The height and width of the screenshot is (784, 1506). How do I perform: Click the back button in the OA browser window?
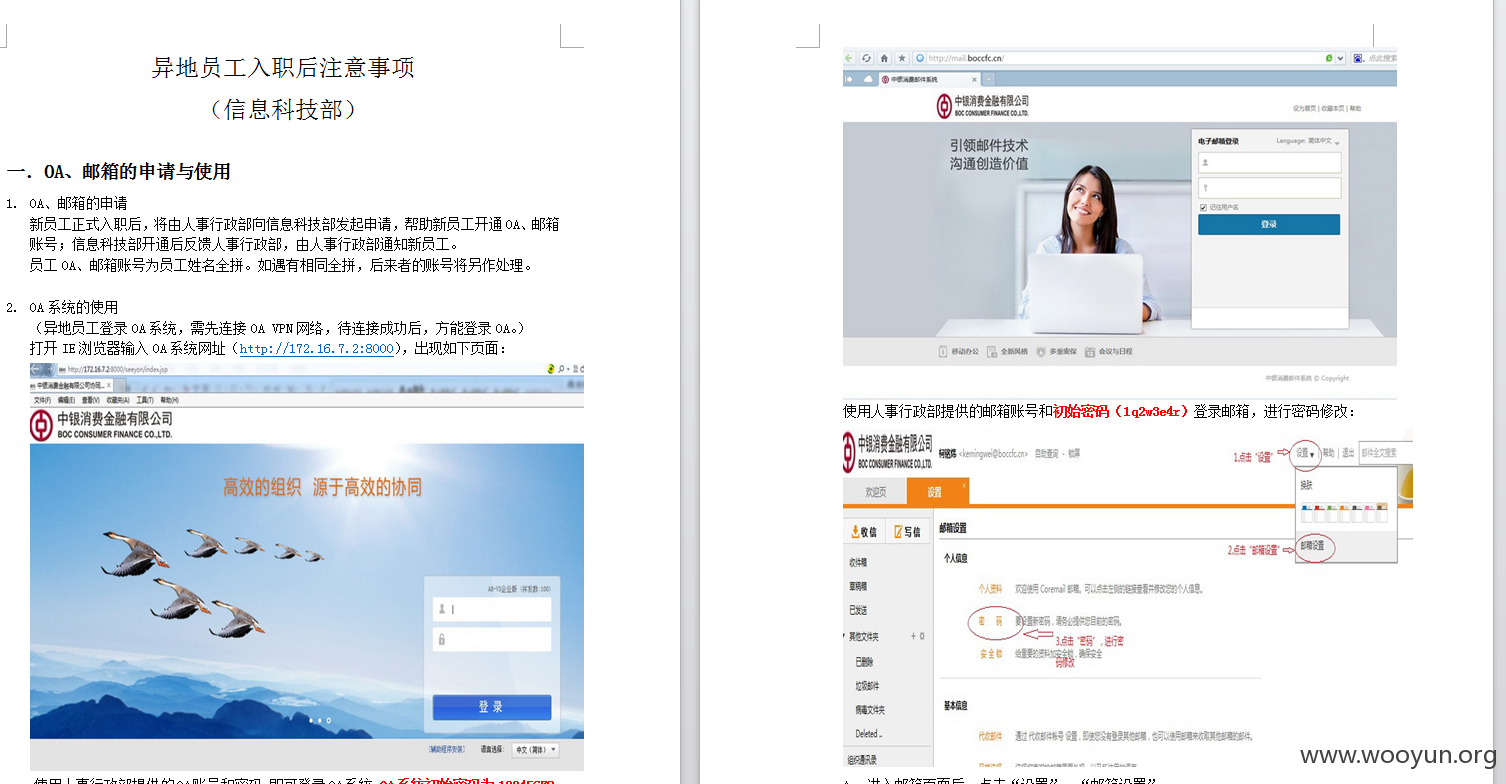click(x=36, y=369)
